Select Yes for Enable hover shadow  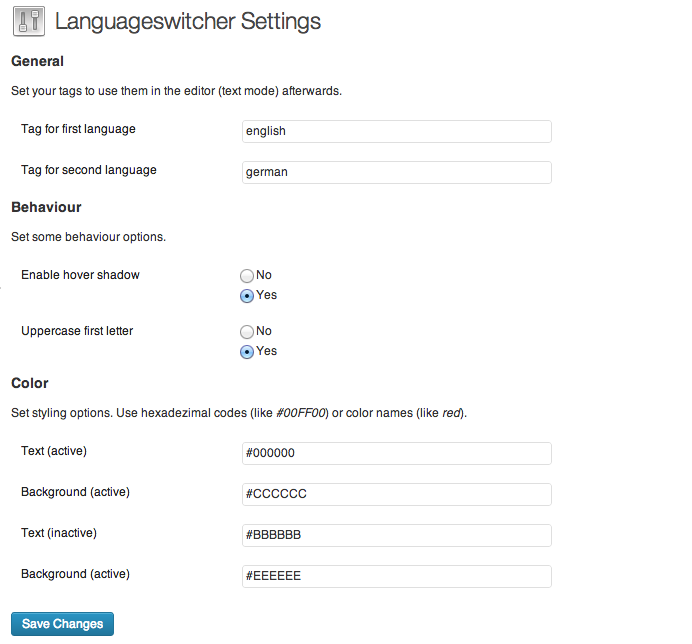pyautogui.click(x=246, y=296)
